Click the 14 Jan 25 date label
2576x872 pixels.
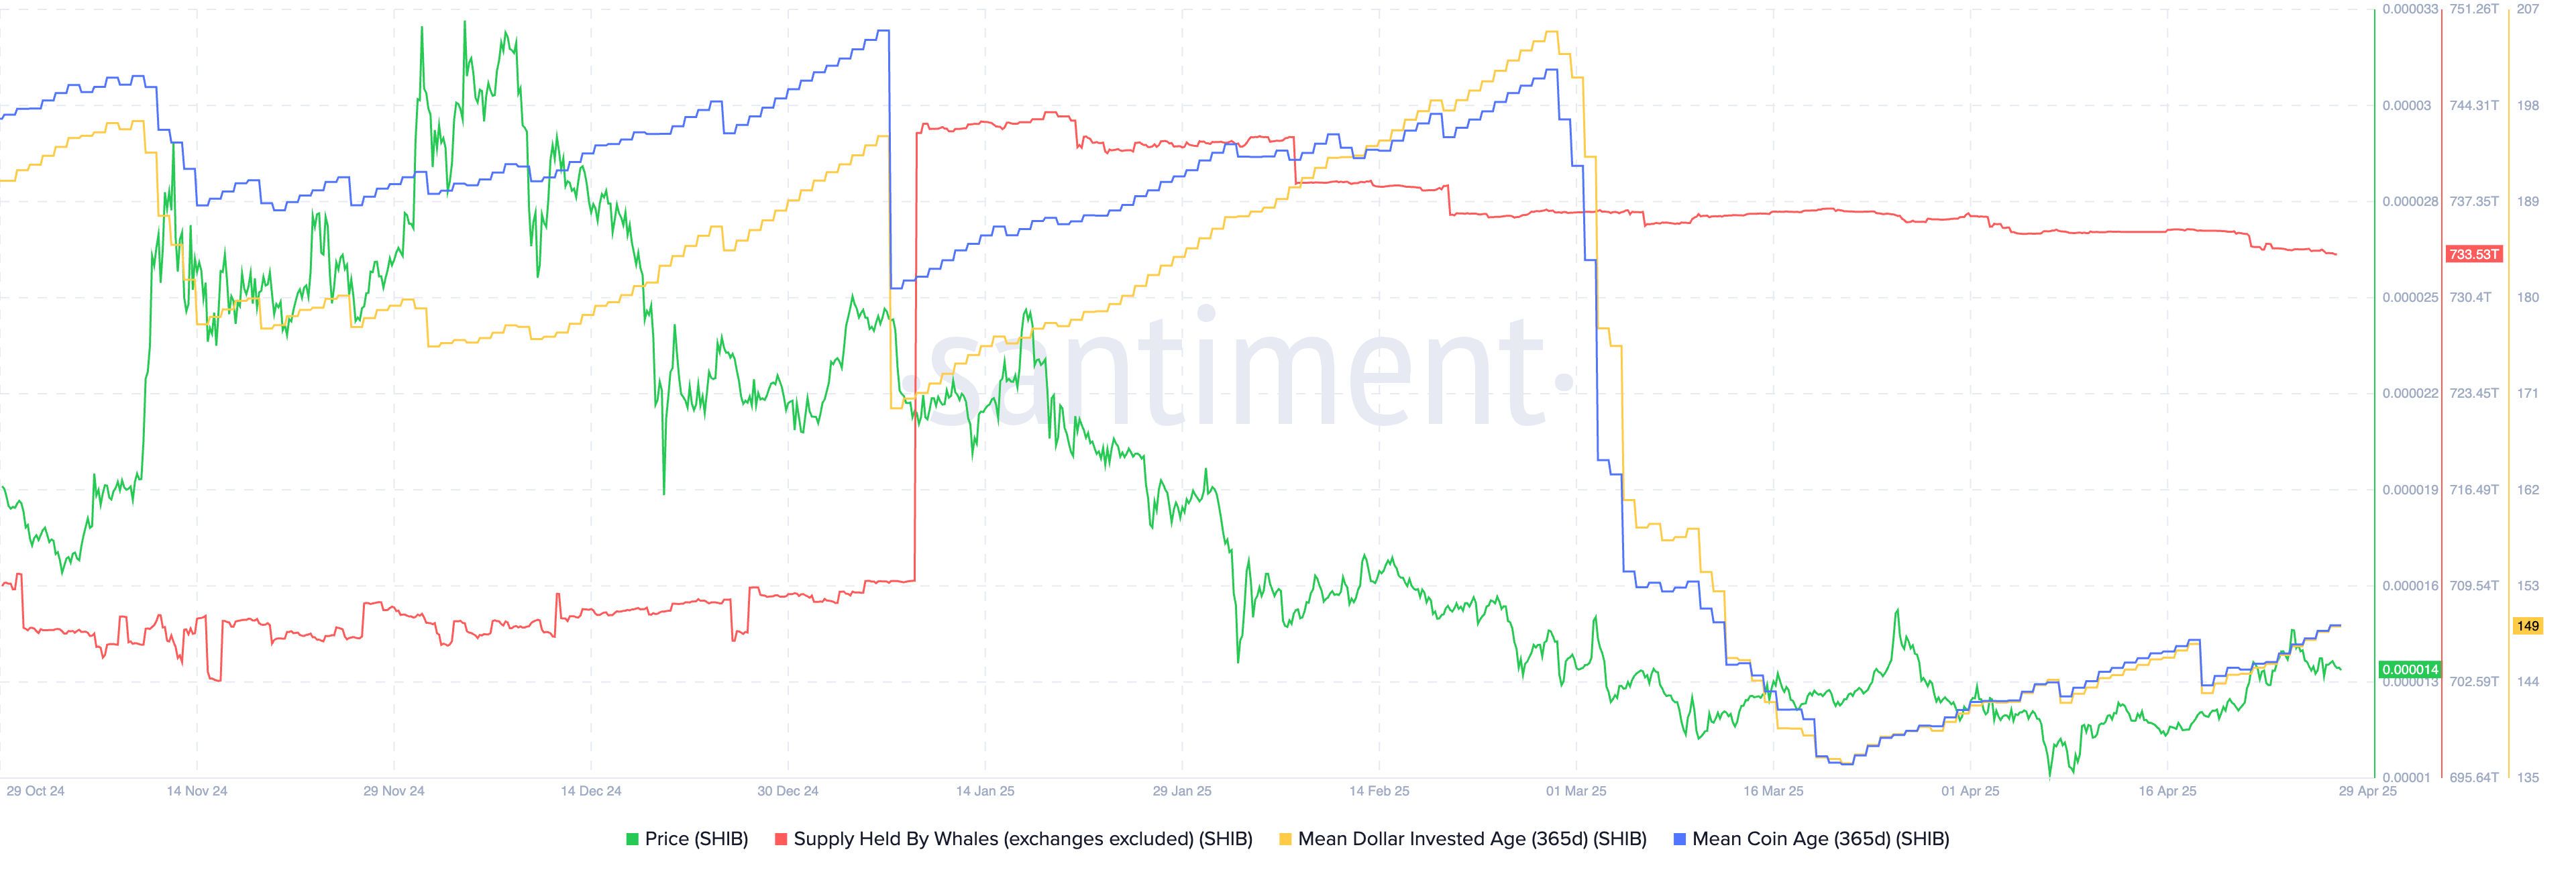[x=984, y=791]
